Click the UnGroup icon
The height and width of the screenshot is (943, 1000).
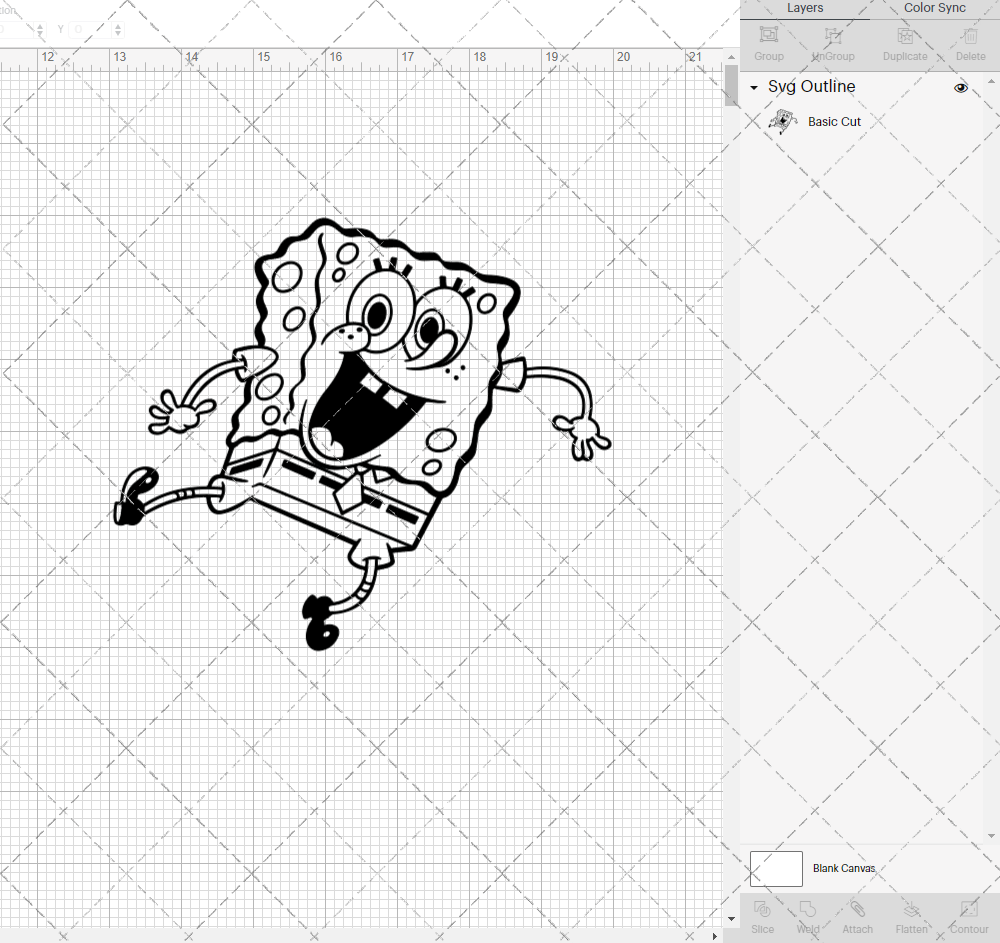(x=833, y=35)
